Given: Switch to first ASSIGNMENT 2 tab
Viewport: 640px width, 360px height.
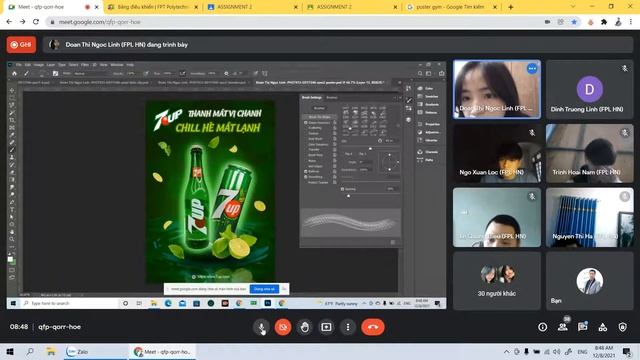Looking at the screenshot, I should point(252,7).
